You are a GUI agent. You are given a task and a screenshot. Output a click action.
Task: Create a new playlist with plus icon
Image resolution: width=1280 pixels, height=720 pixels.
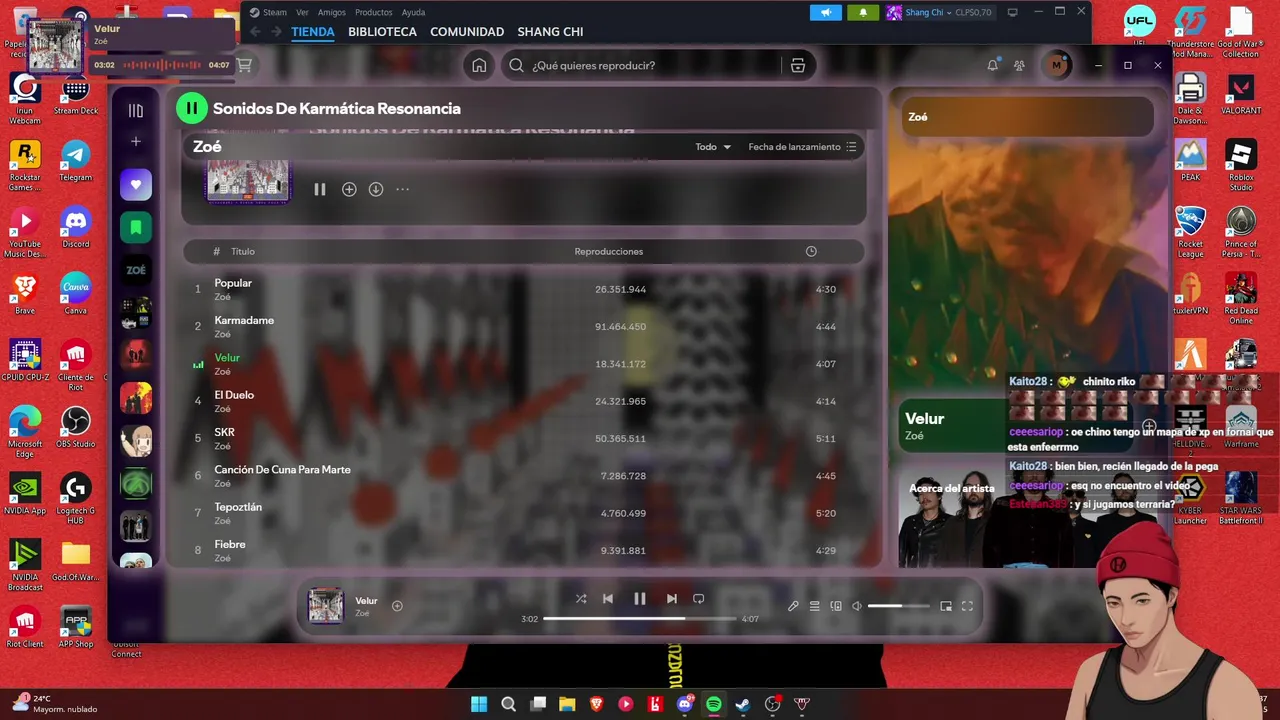(x=136, y=142)
